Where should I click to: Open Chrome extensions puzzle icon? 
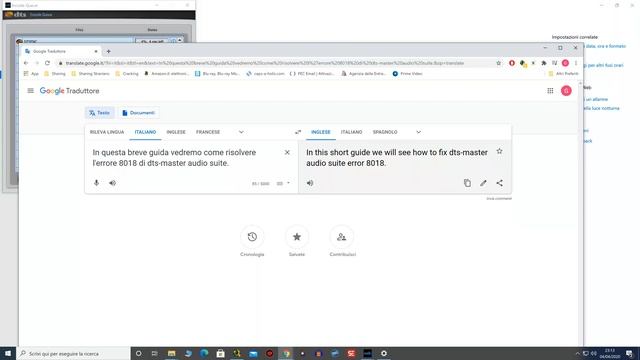[x=544, y=63]
